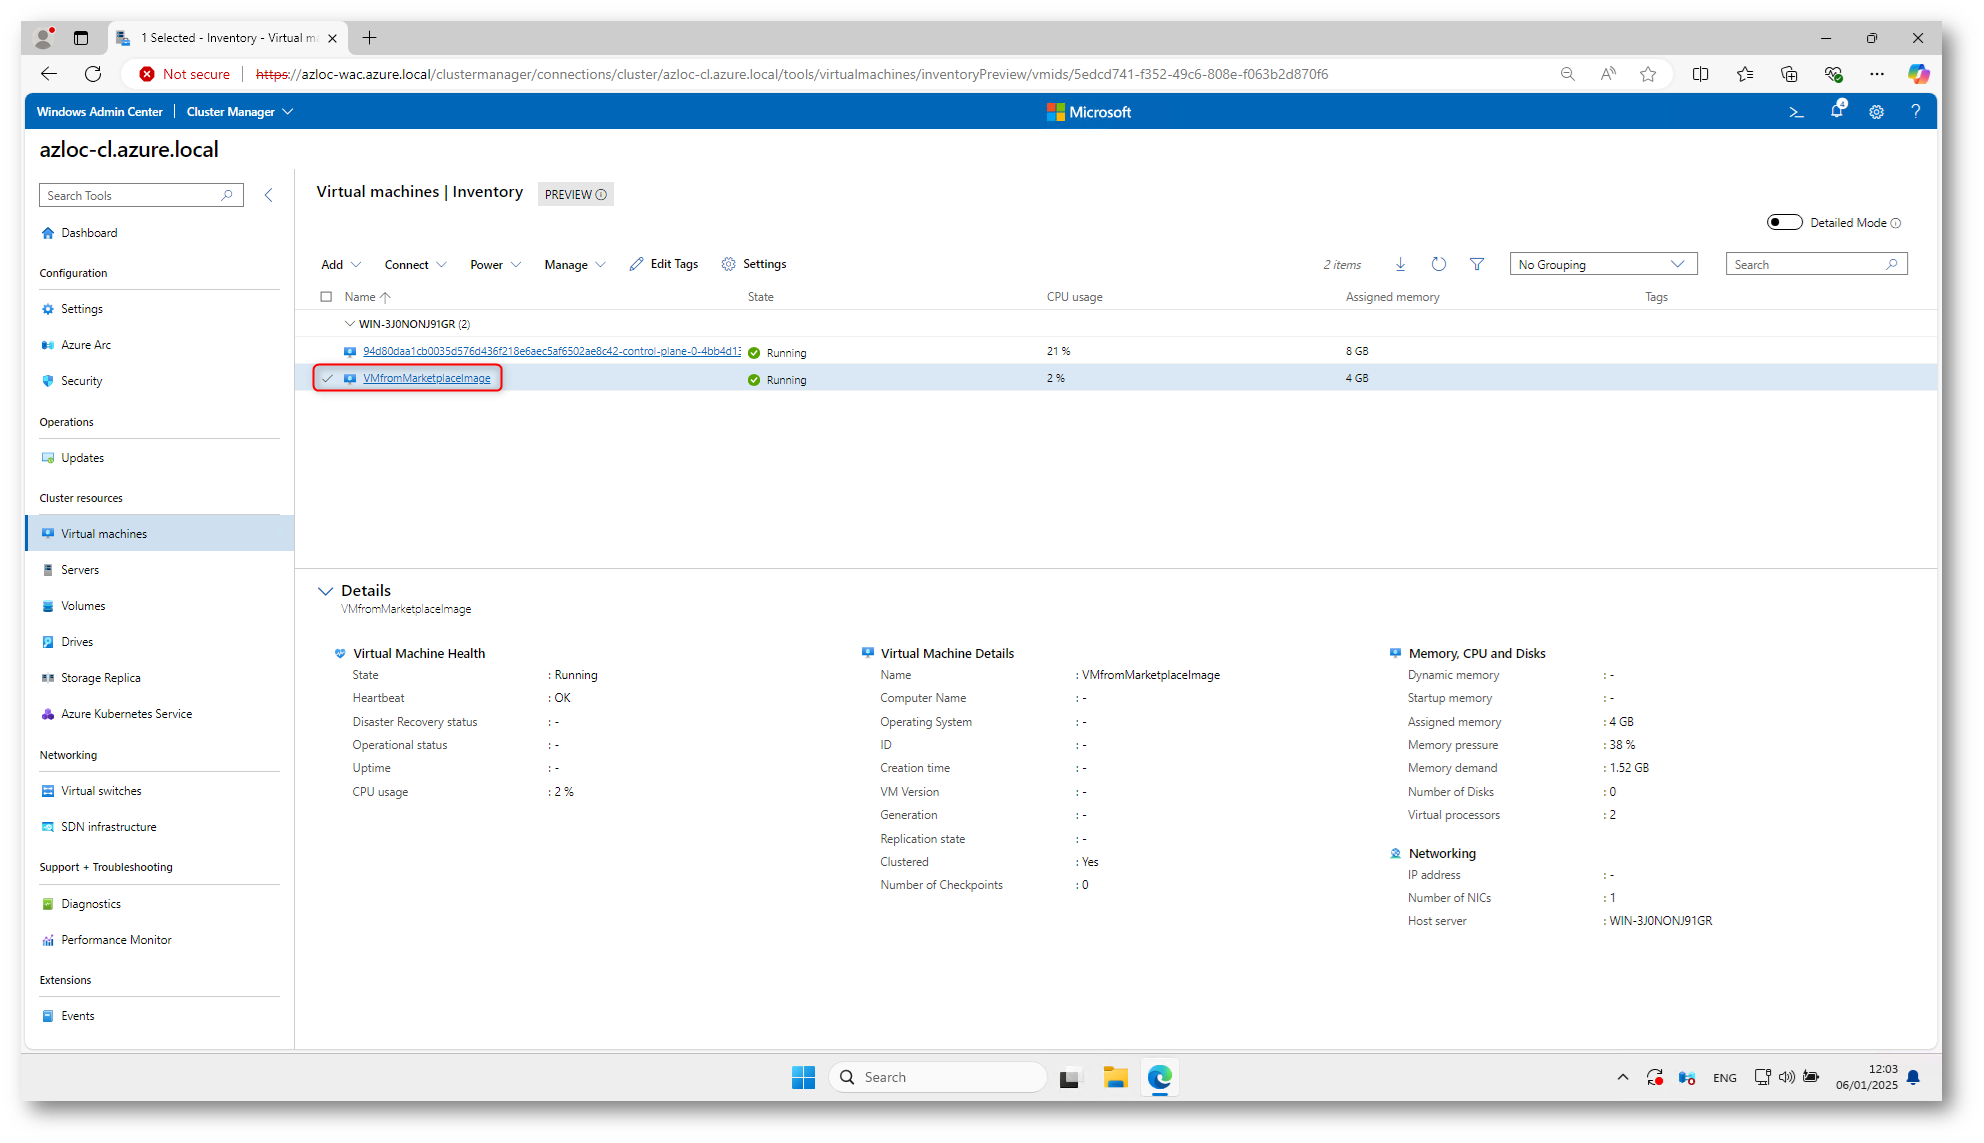Open the control-plane VM link

pos(552,351)
